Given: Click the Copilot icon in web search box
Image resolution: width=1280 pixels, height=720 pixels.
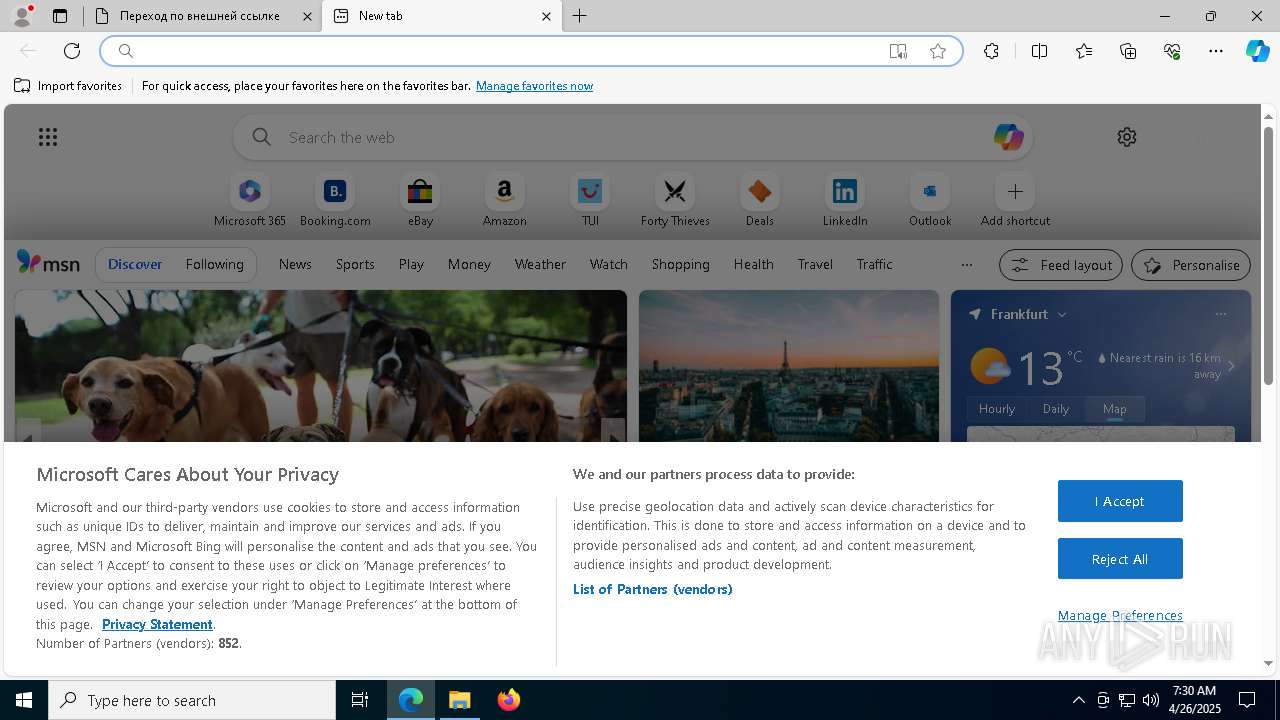Looking at the screenshot, I should click(1008, 137).
